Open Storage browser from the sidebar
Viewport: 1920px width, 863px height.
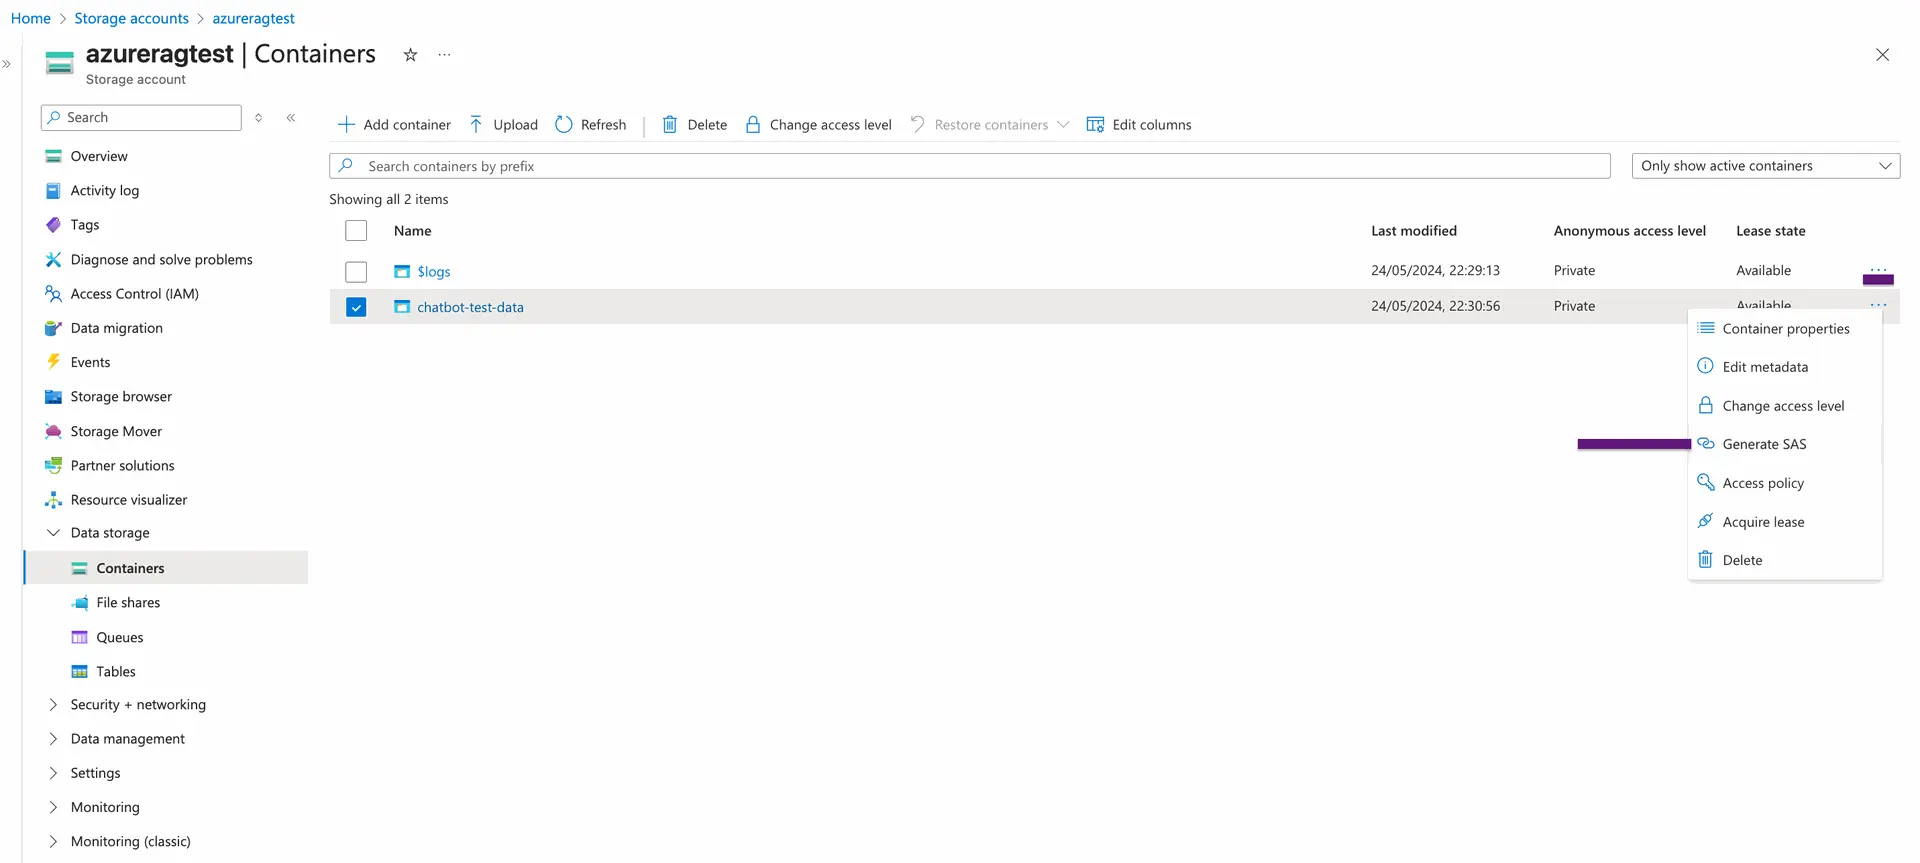click(121, 397)
